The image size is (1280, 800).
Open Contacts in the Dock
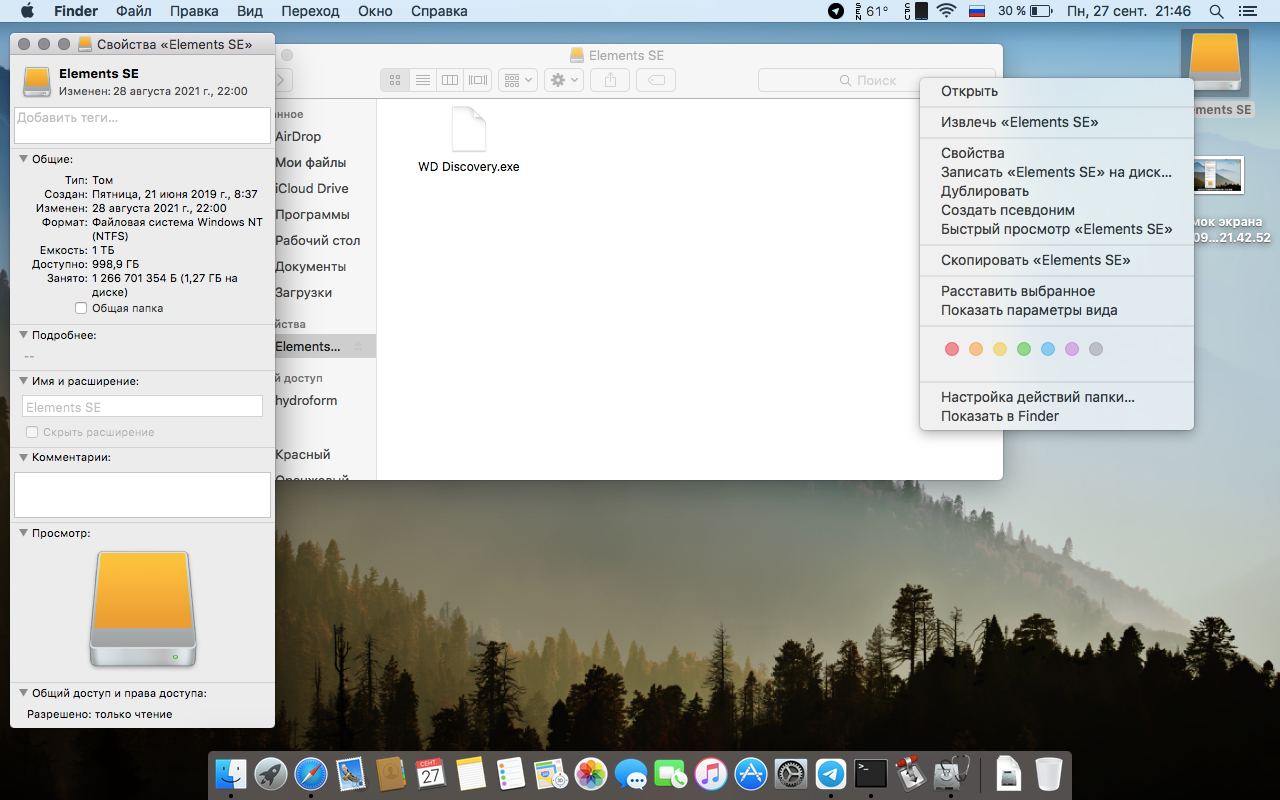click(391, 773)
